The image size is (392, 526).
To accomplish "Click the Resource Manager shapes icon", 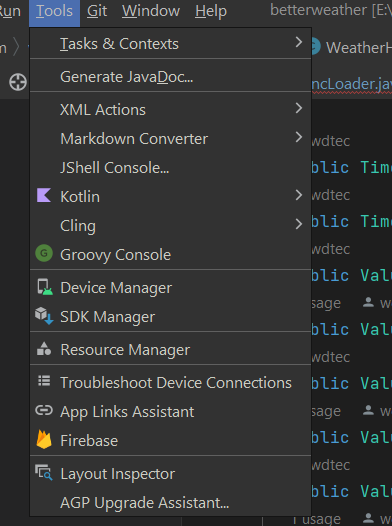I will click(x=44, y=349).
